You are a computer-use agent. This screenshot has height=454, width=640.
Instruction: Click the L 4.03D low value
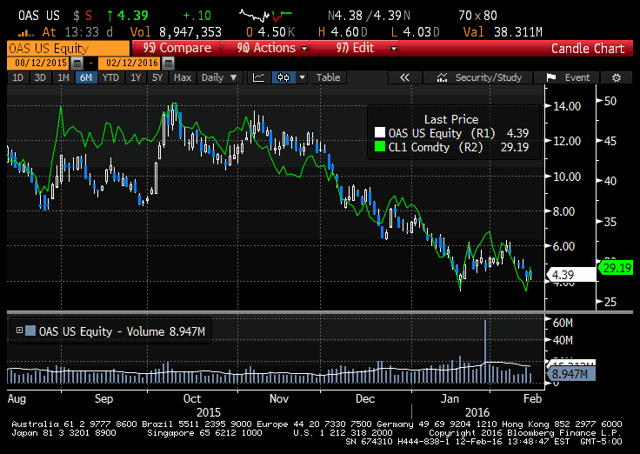pyautogui.click(x=415, y=32)
